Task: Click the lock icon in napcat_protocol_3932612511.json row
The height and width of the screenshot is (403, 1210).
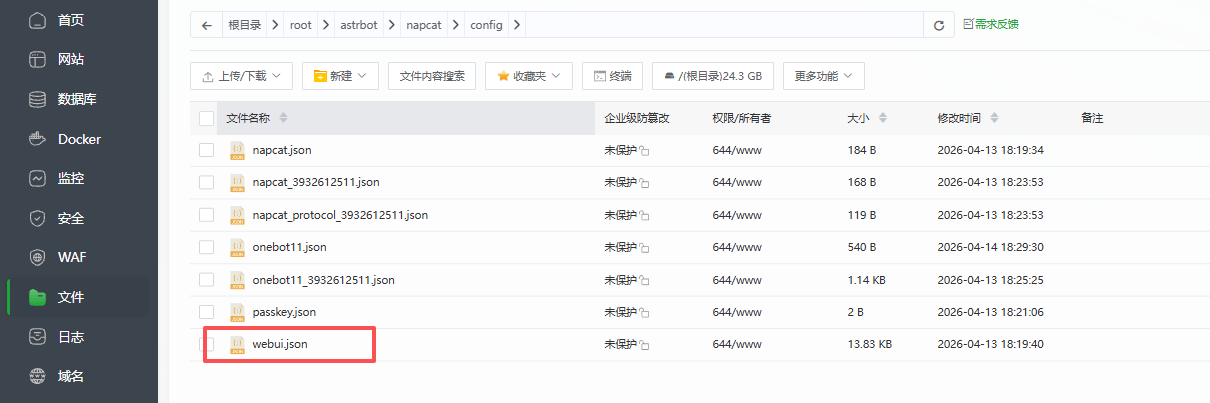Action: pyautogui.click(x=645, y=216)
